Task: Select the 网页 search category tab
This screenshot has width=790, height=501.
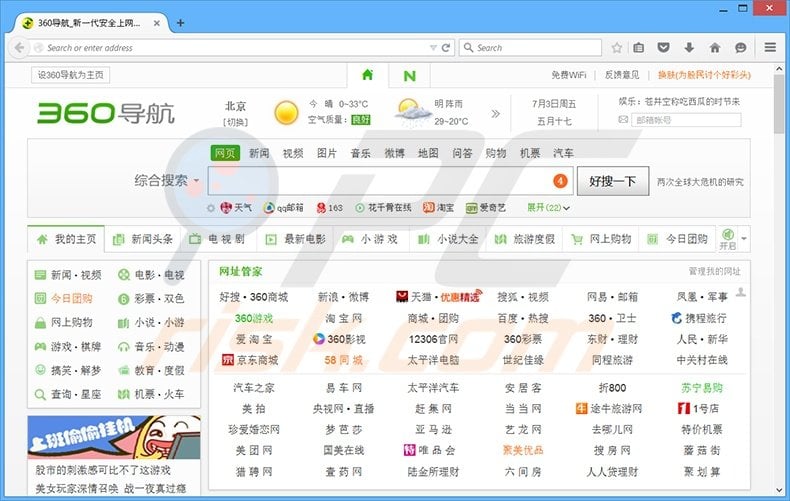Action: (x=225, y=153)
